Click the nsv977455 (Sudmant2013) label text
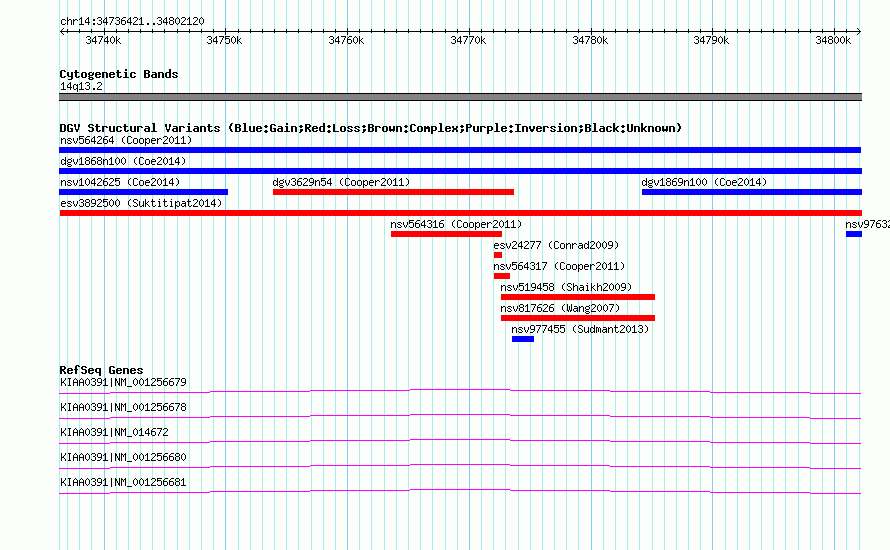The height and width of the screenshot is (550, 890). [x=580, y=329]
